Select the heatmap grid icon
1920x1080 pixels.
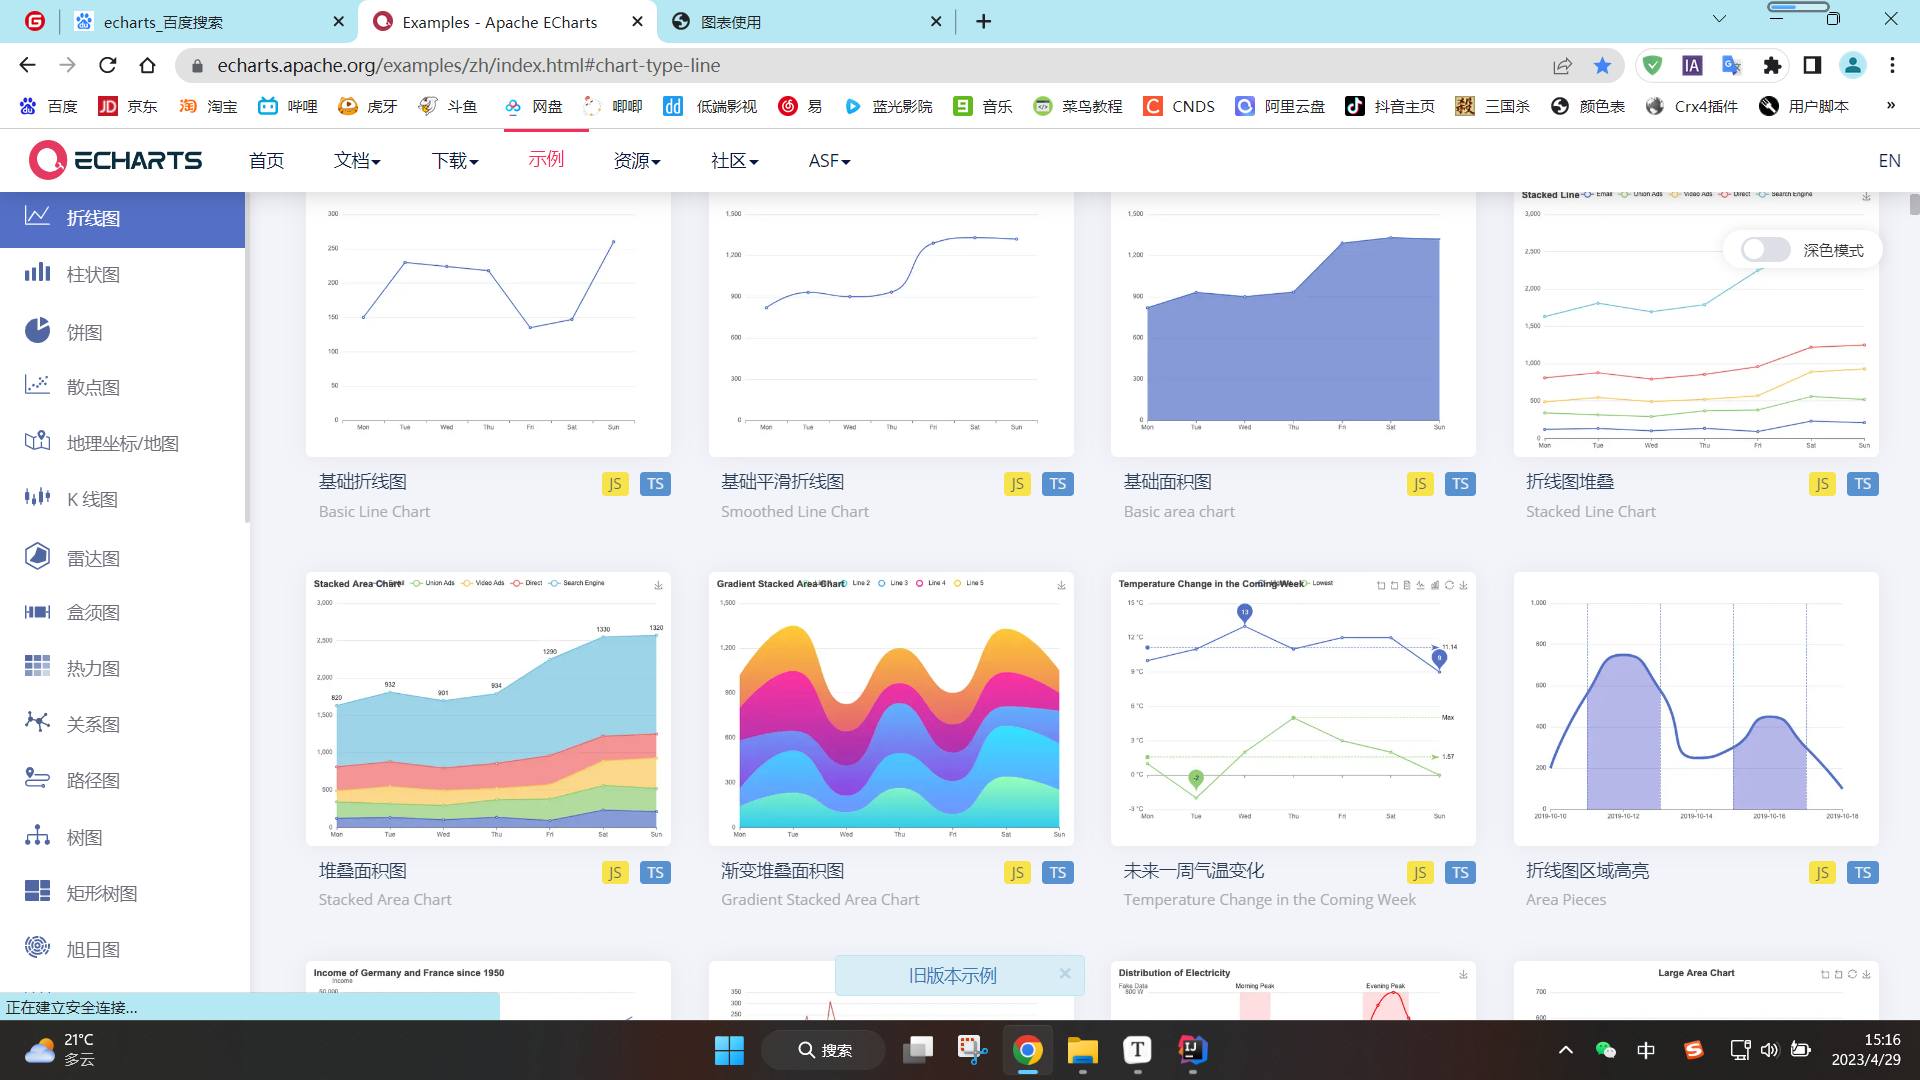click(x=37, y=667)
